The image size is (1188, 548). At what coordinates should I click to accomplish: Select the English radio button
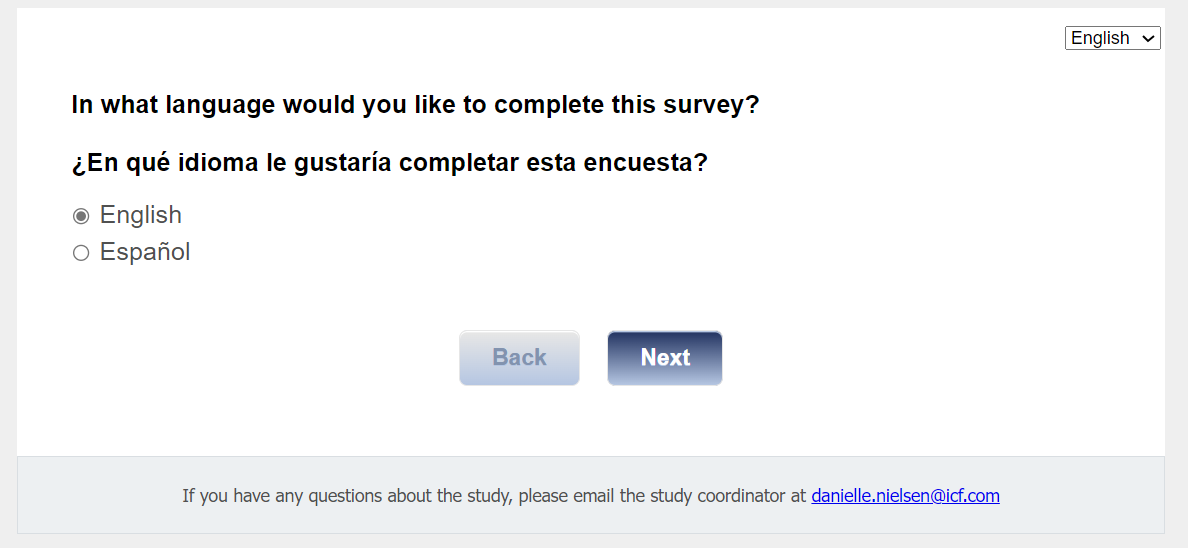tap(81, 216)
